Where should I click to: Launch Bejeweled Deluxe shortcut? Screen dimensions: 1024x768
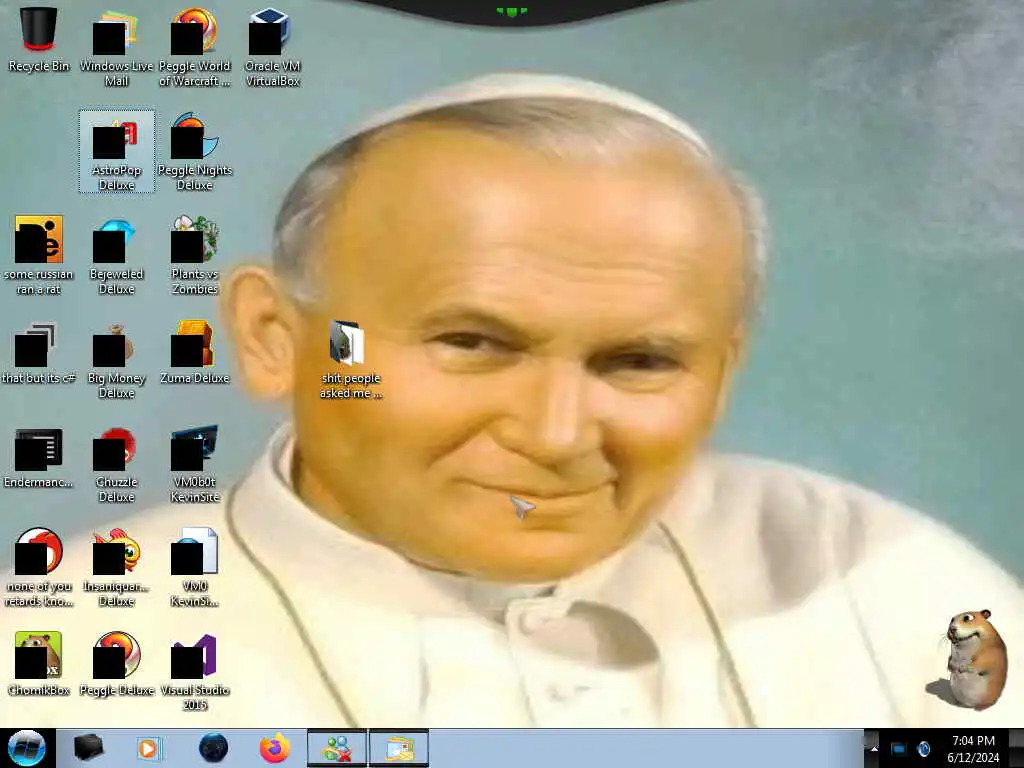click(116, 255)
